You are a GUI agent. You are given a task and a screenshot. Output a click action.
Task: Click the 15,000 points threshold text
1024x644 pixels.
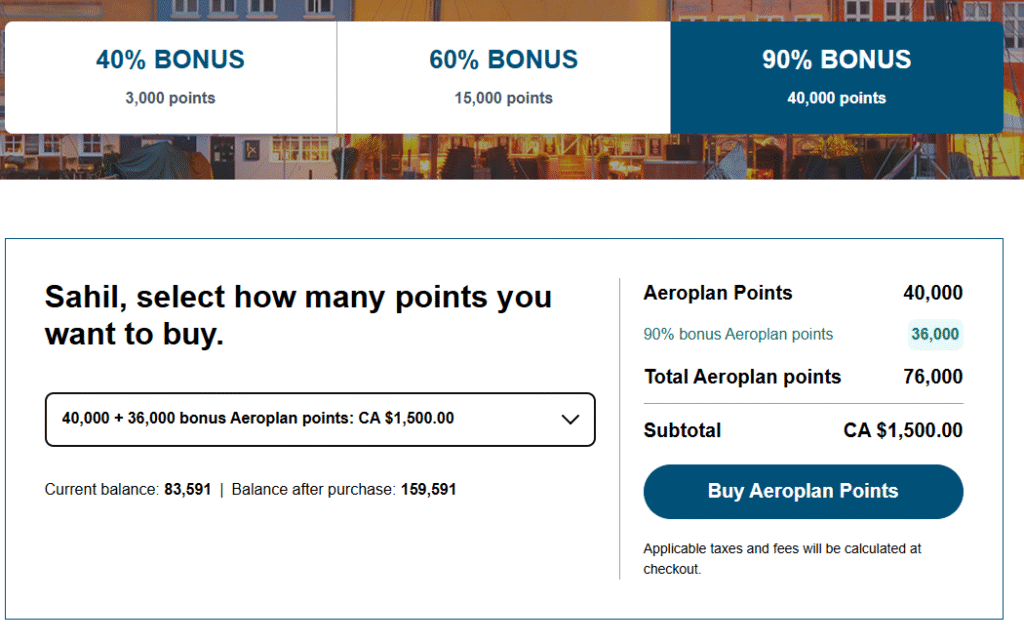tap(503, 98)
